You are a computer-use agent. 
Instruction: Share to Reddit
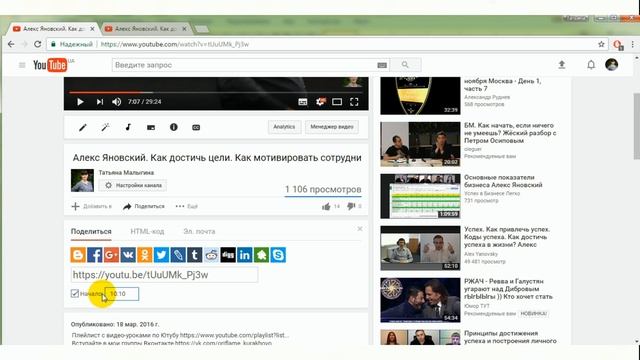point(211,255)
